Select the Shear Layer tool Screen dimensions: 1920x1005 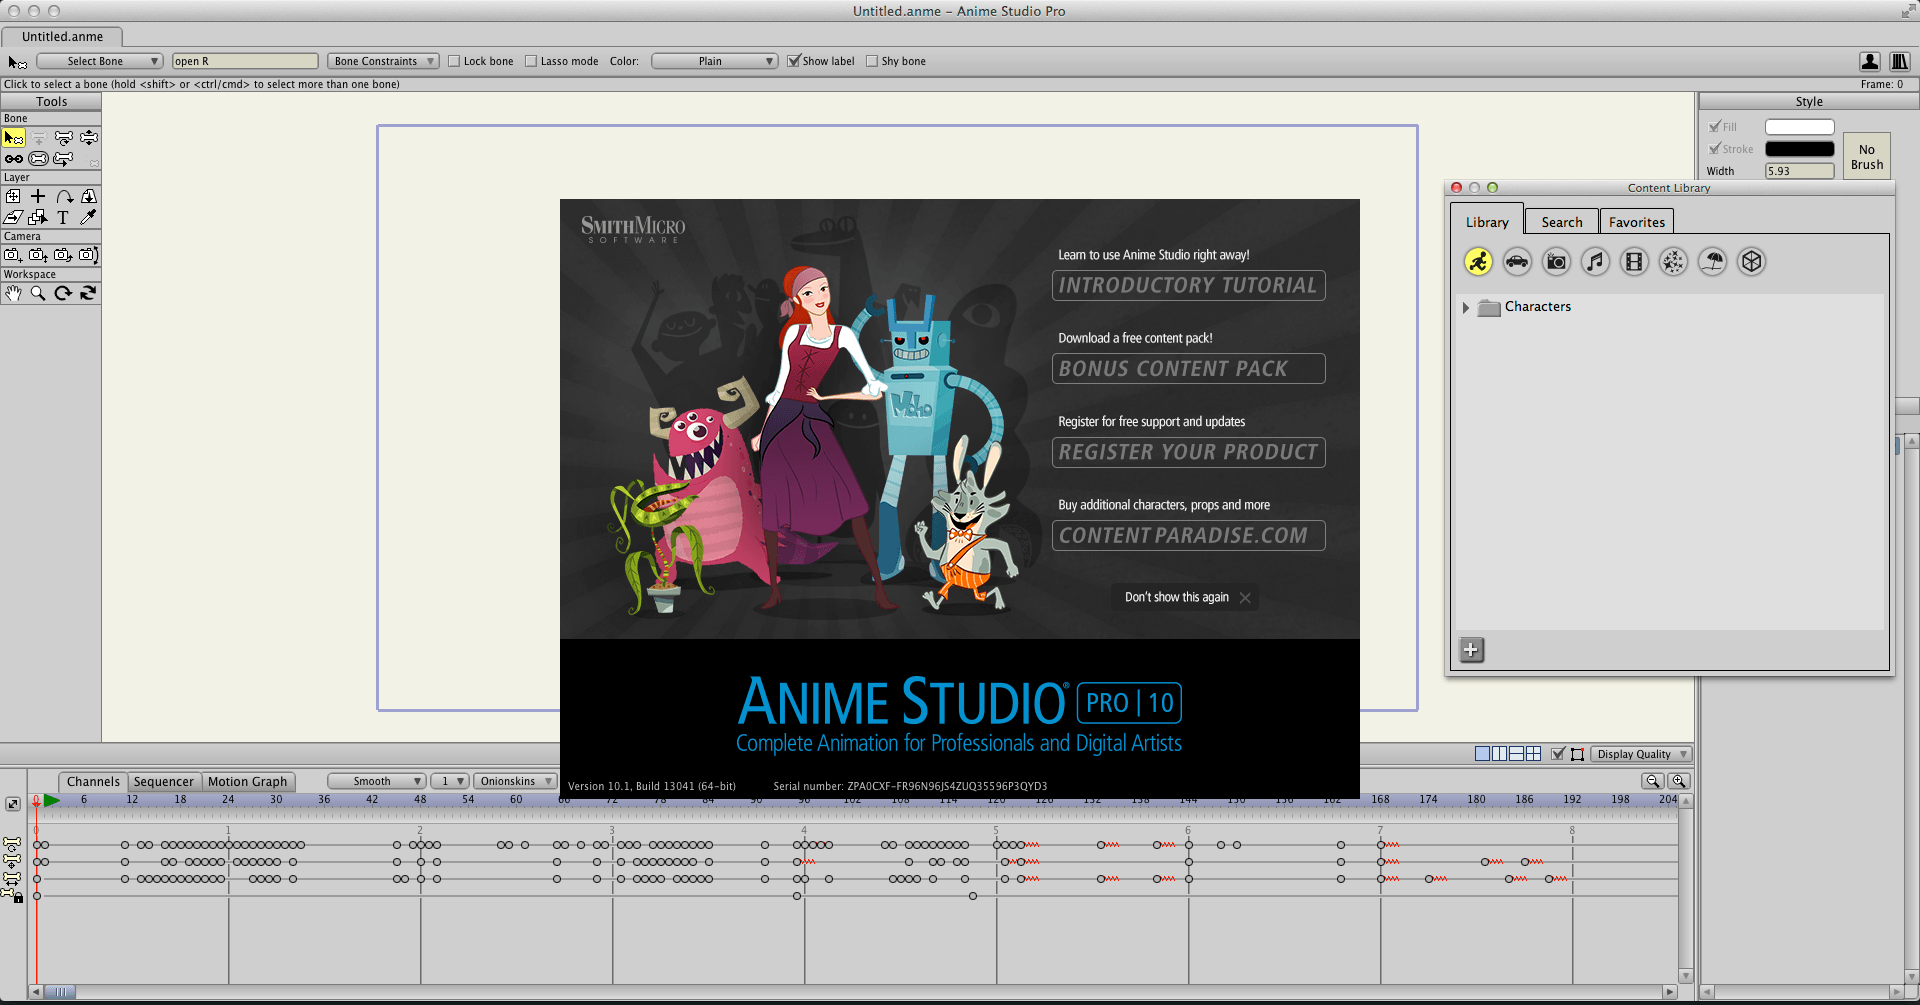(x=14, y=217)
